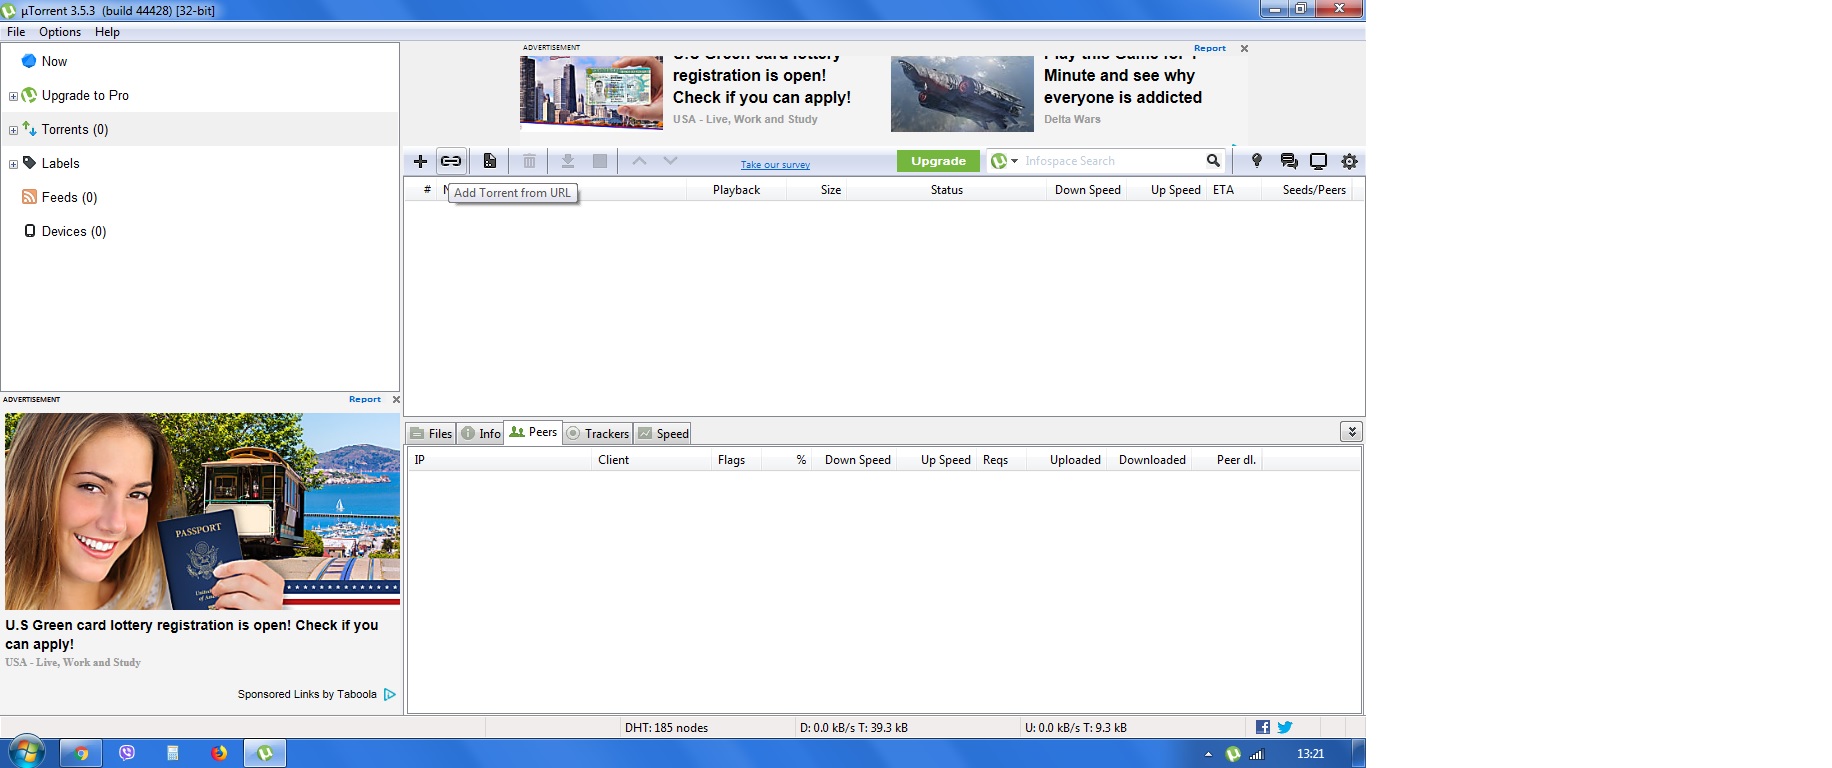Click Take our survey link

coord(775,165)
